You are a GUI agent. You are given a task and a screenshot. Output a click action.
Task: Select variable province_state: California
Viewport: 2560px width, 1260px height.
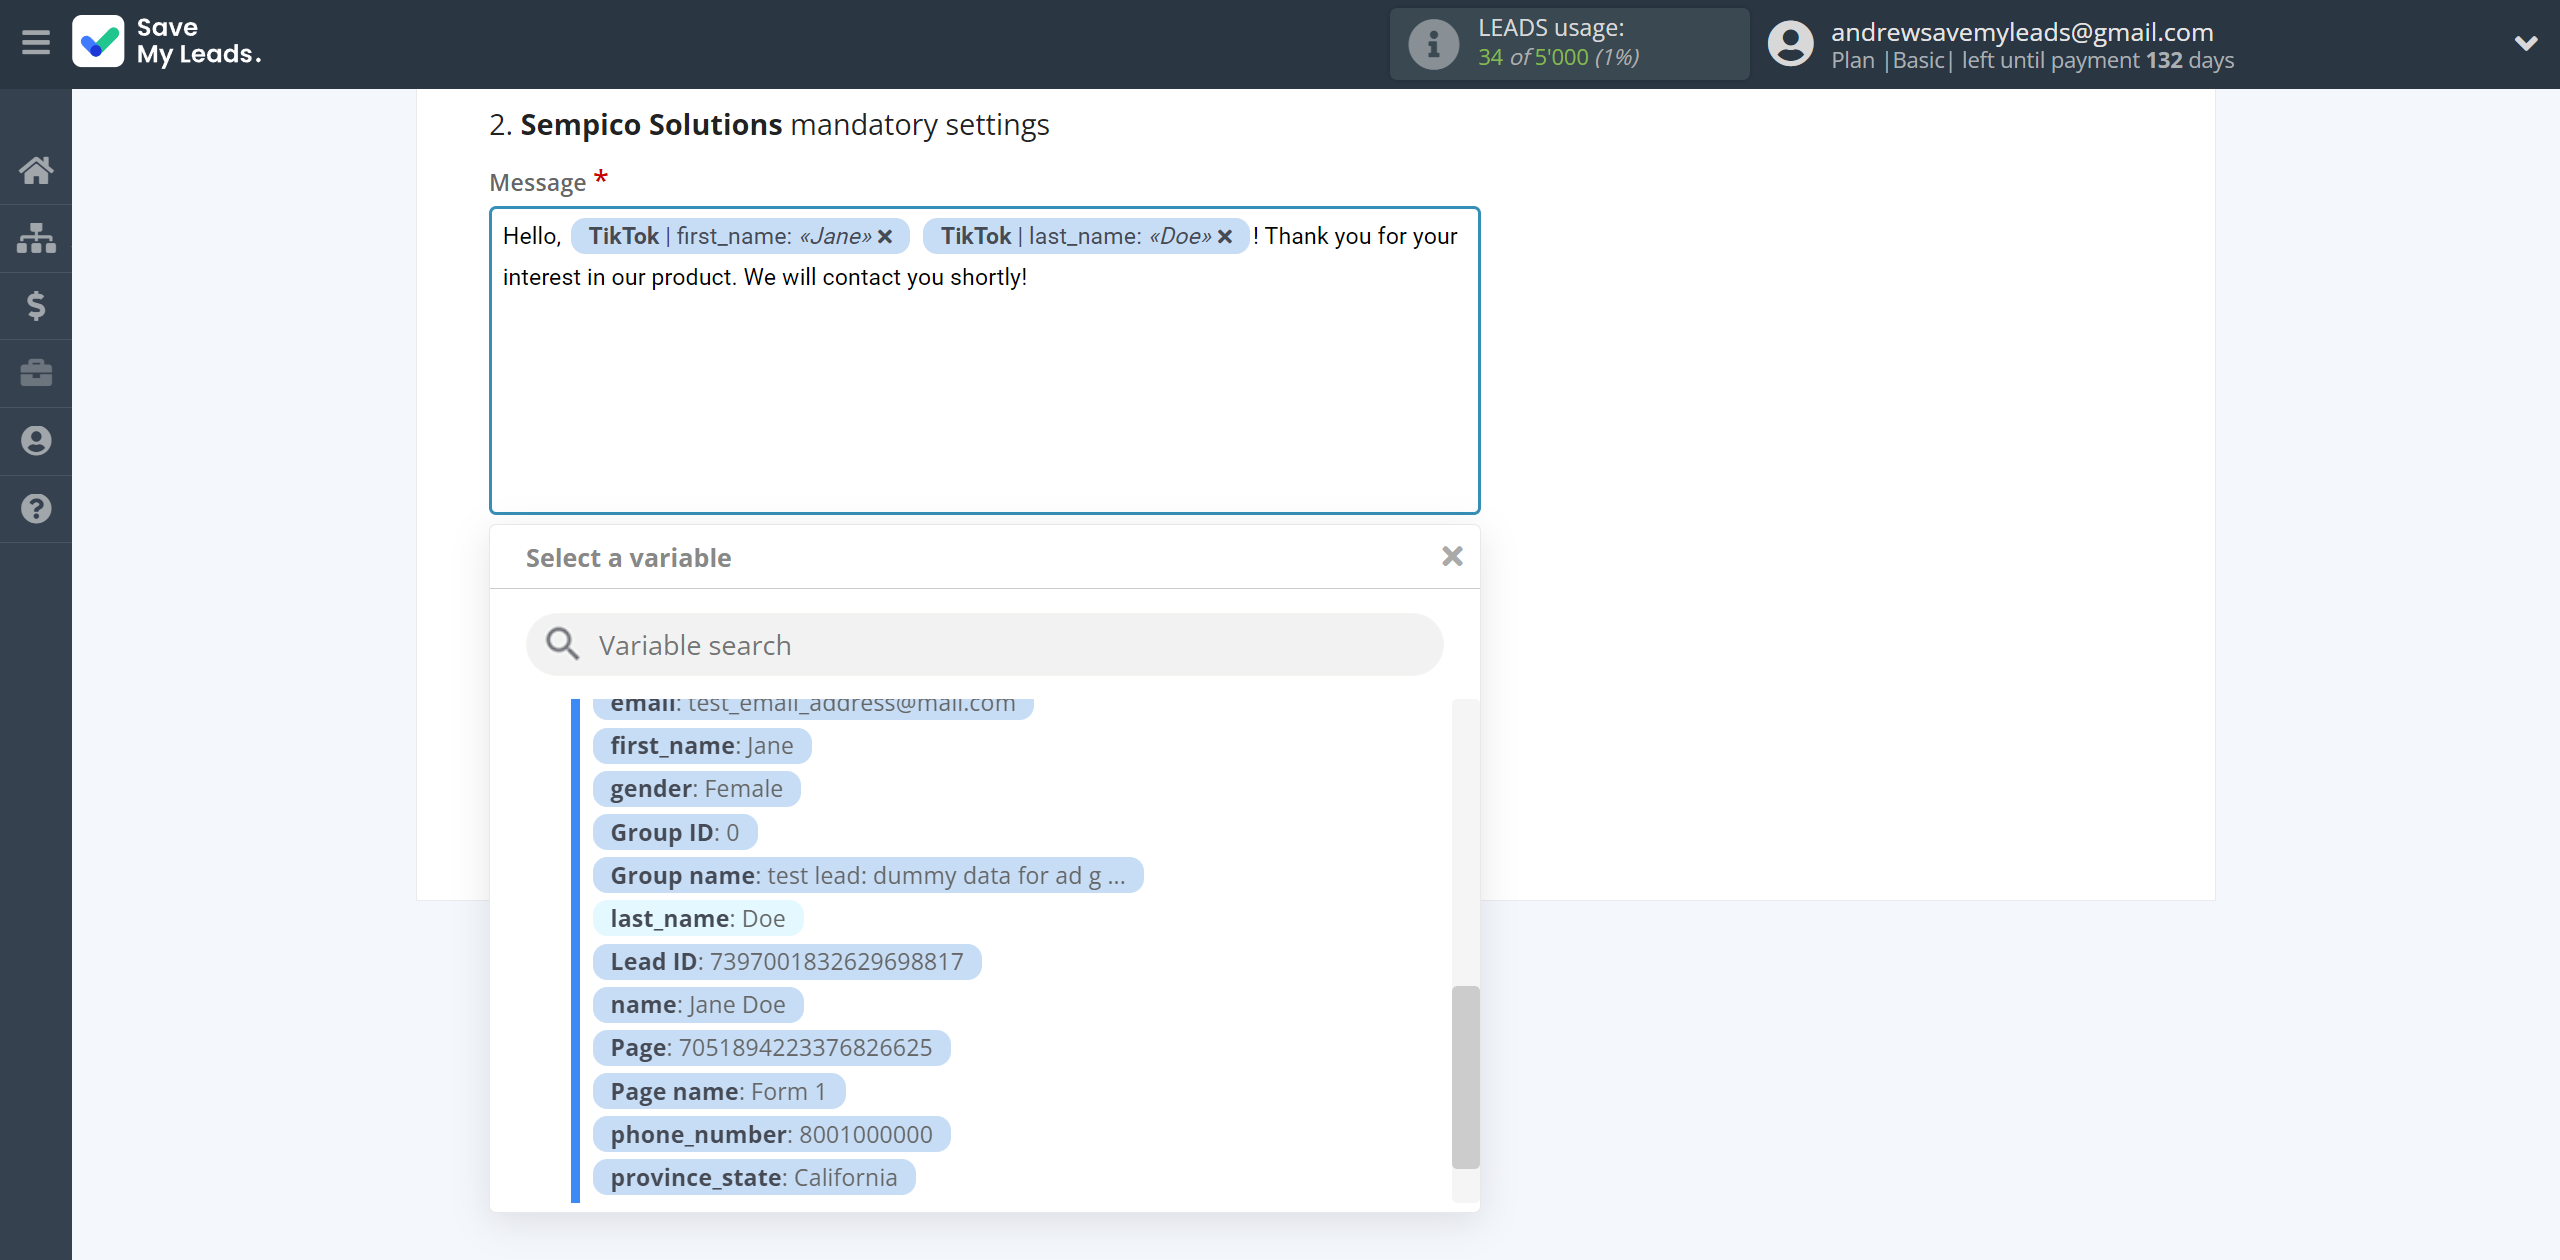[754, 1177]
